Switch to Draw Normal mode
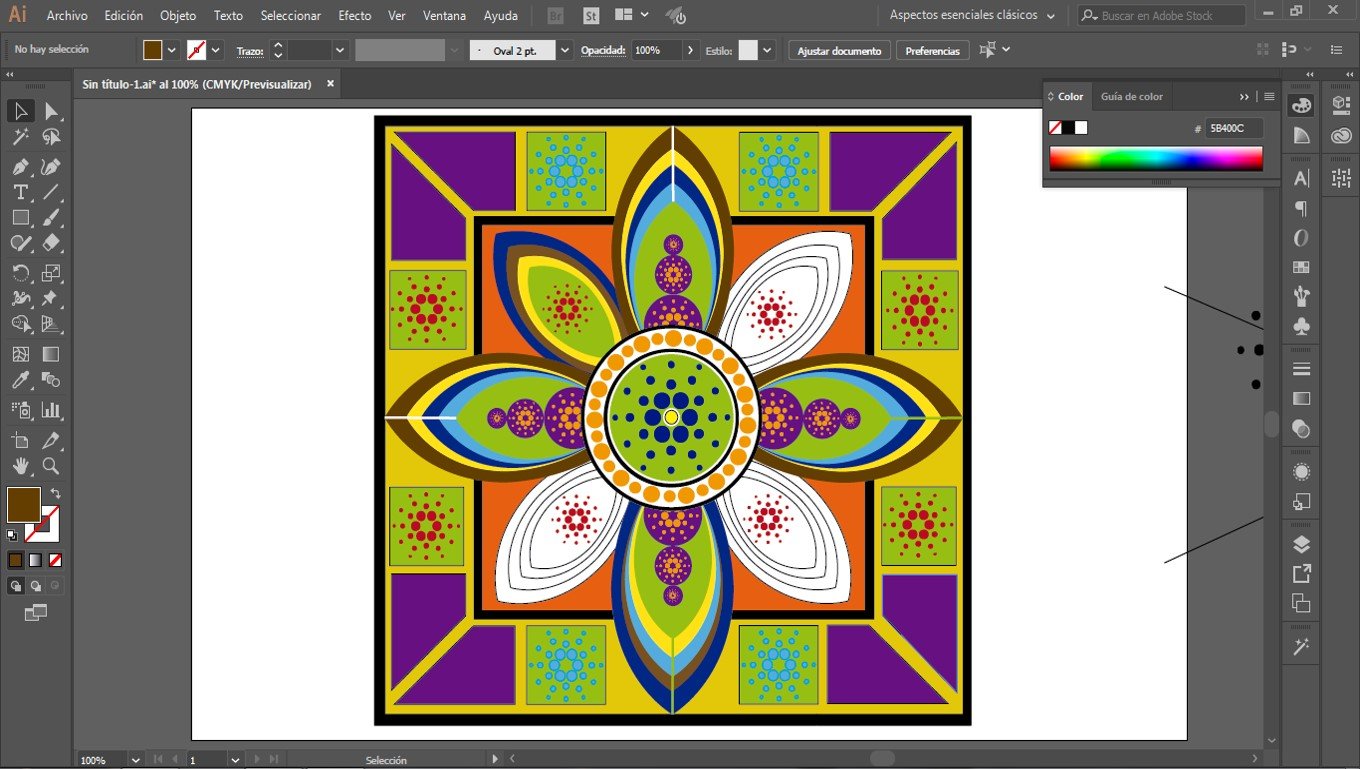Image resolution: width=1360 pixels, height=769 pixels. pos(15,586)
